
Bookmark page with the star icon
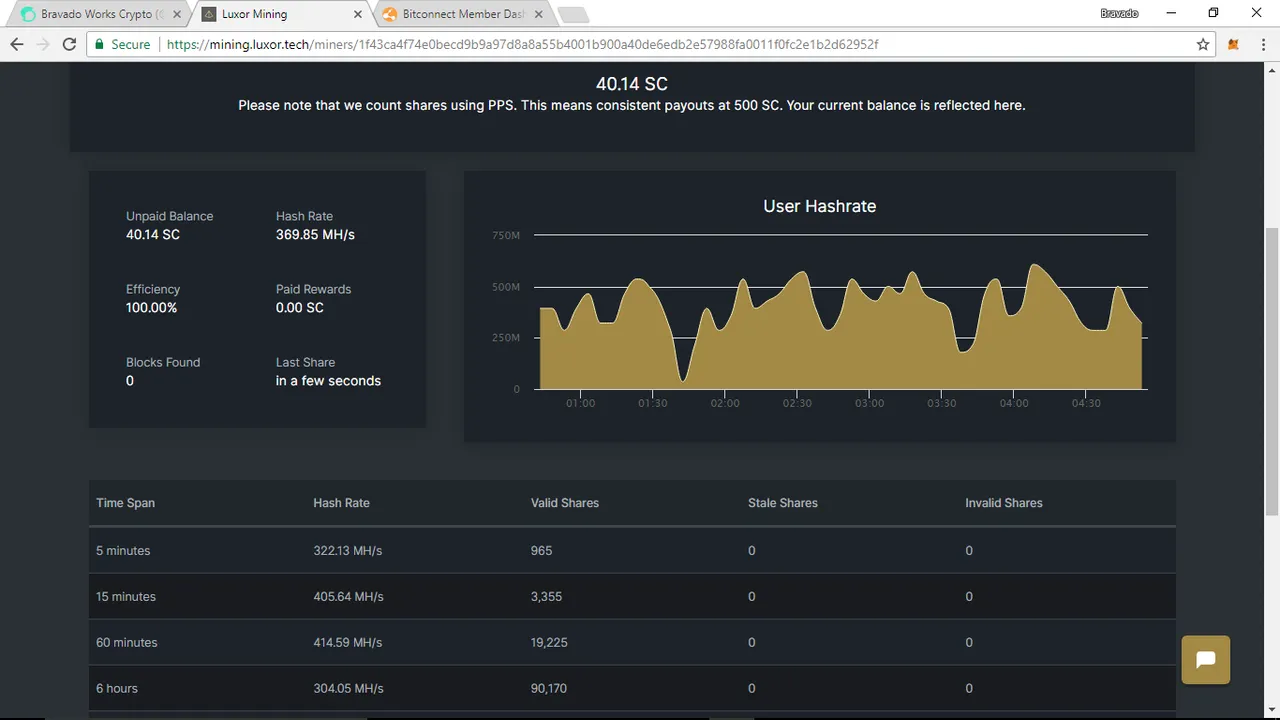[1203, 45]
